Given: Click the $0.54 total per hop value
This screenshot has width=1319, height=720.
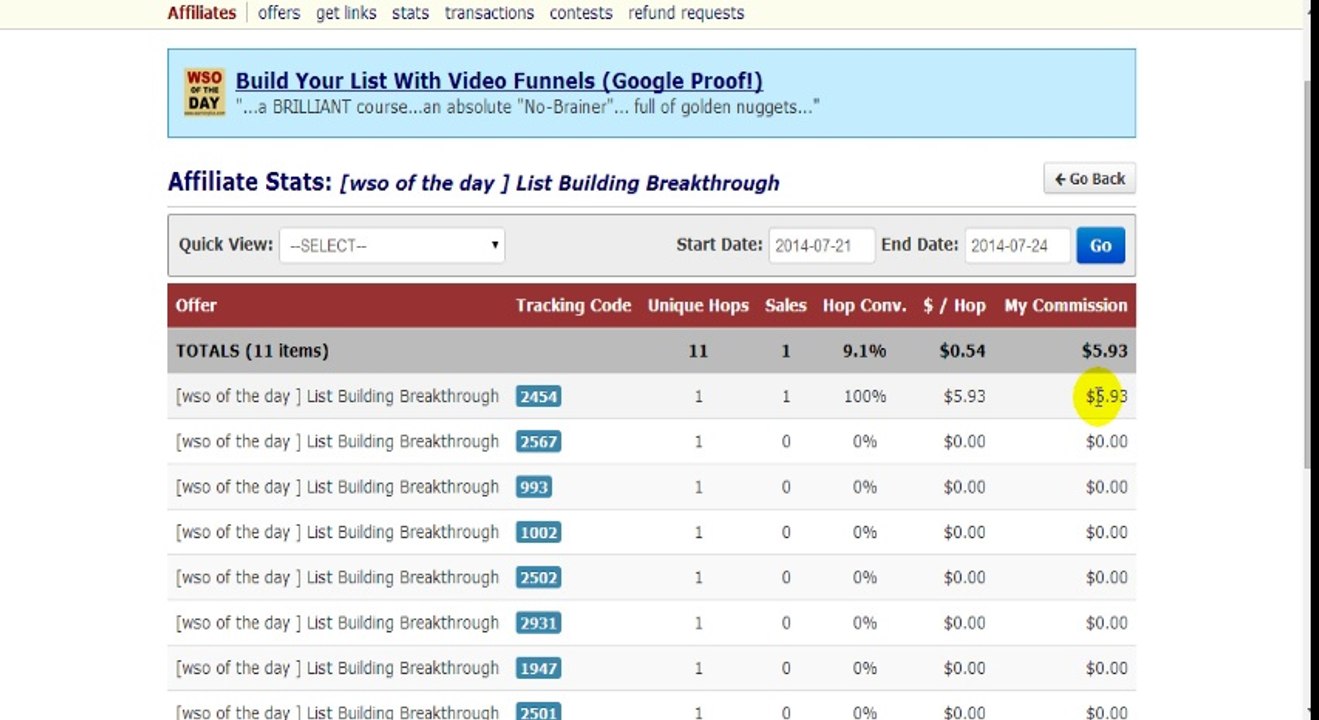Looking at the screenshot, I should click(962, 351).
